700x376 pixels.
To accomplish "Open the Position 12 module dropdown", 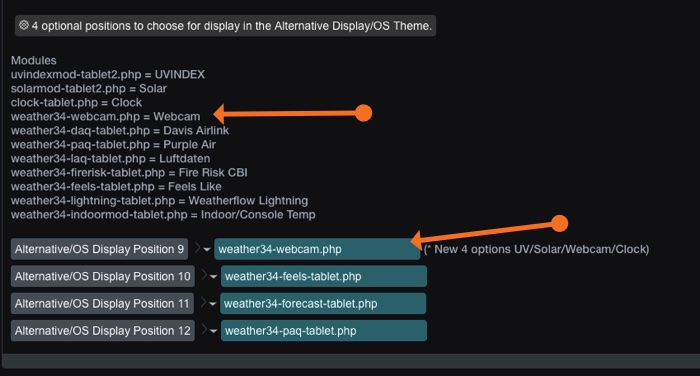I will pos(324,331).
